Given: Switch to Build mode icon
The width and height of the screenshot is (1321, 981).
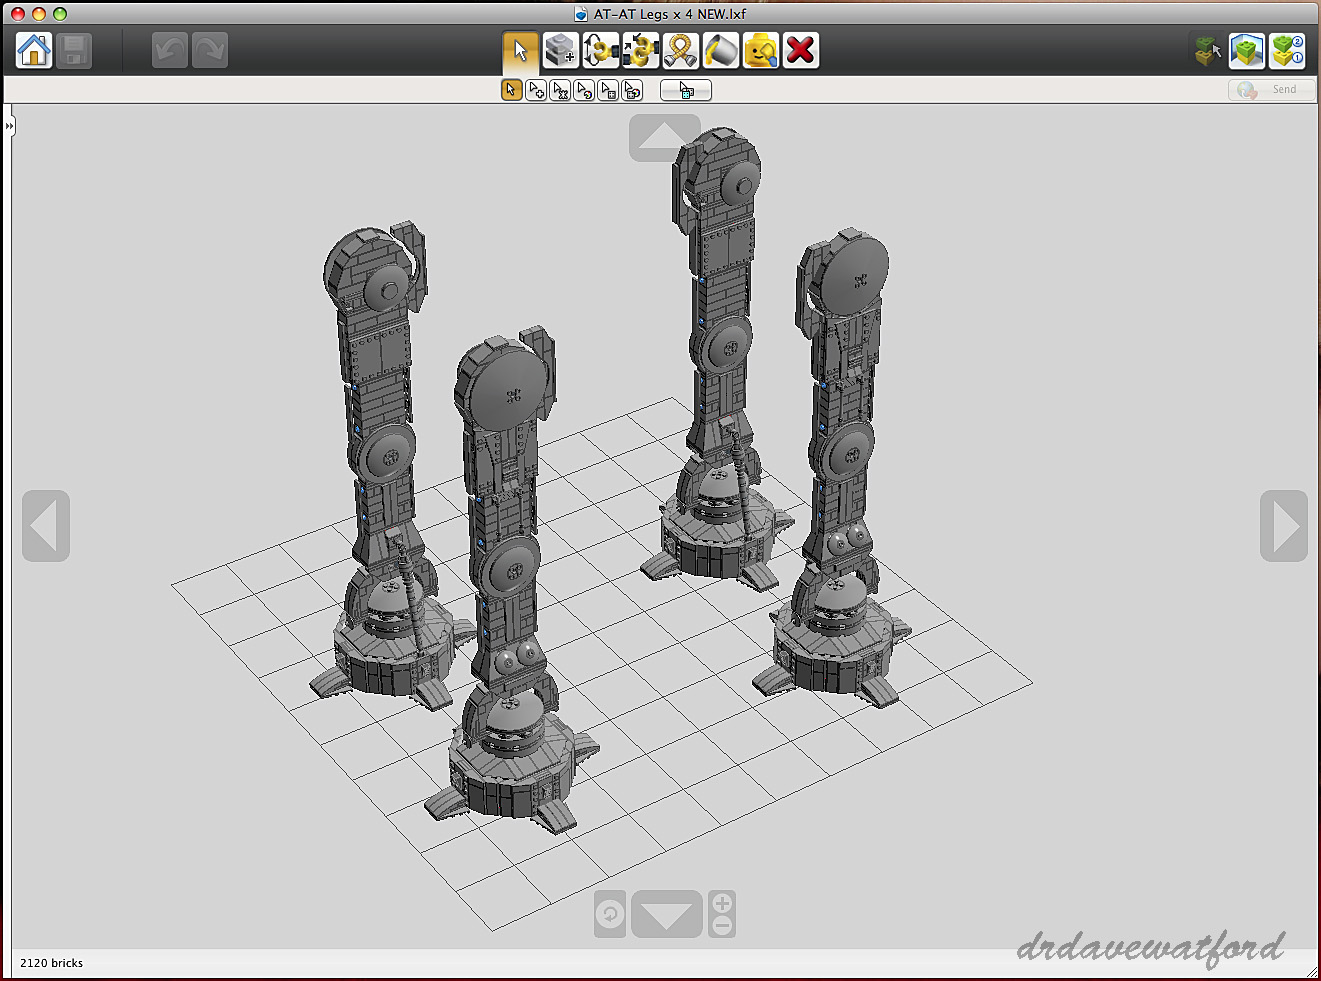Looking at the screenshot, I should click(x=1208, y=50).
